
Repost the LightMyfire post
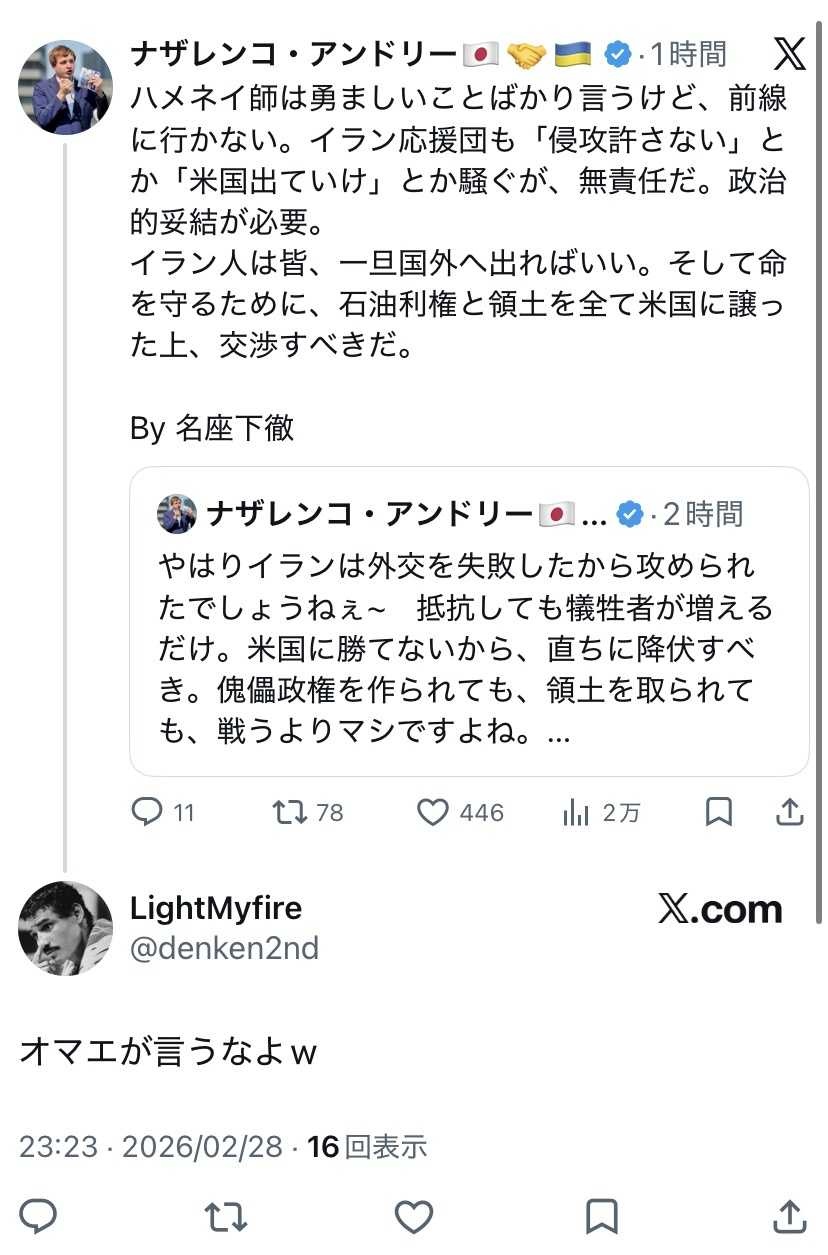(225, 1216)
